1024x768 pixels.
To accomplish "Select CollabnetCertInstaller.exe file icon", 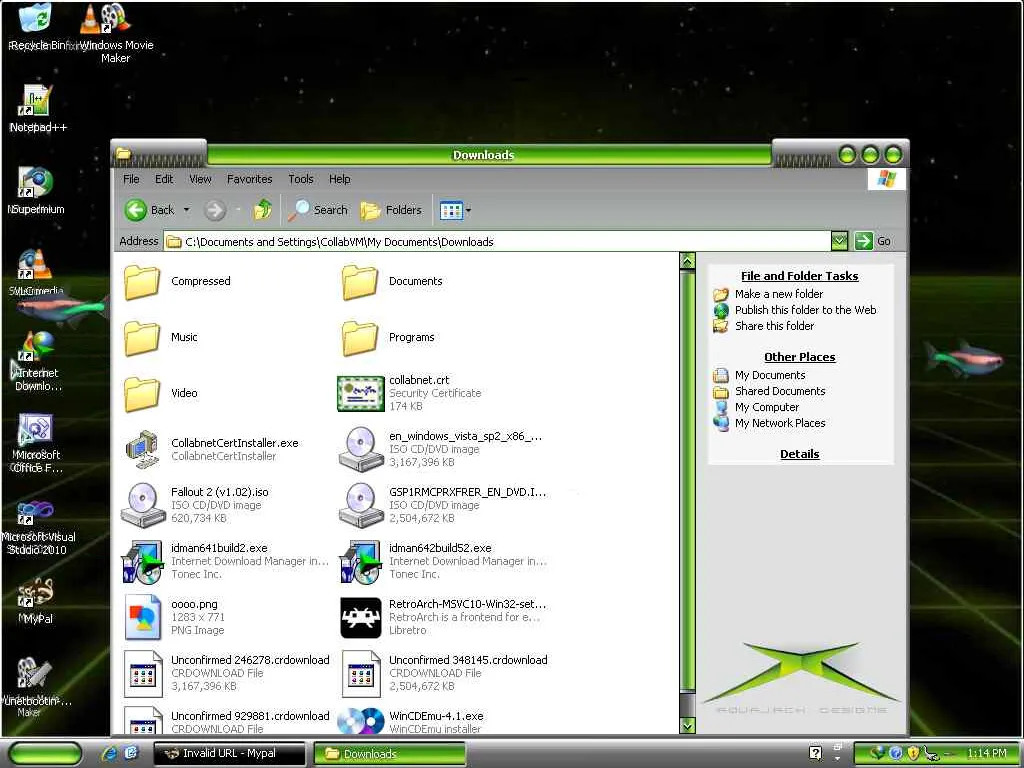I will [x=142, y=449].
